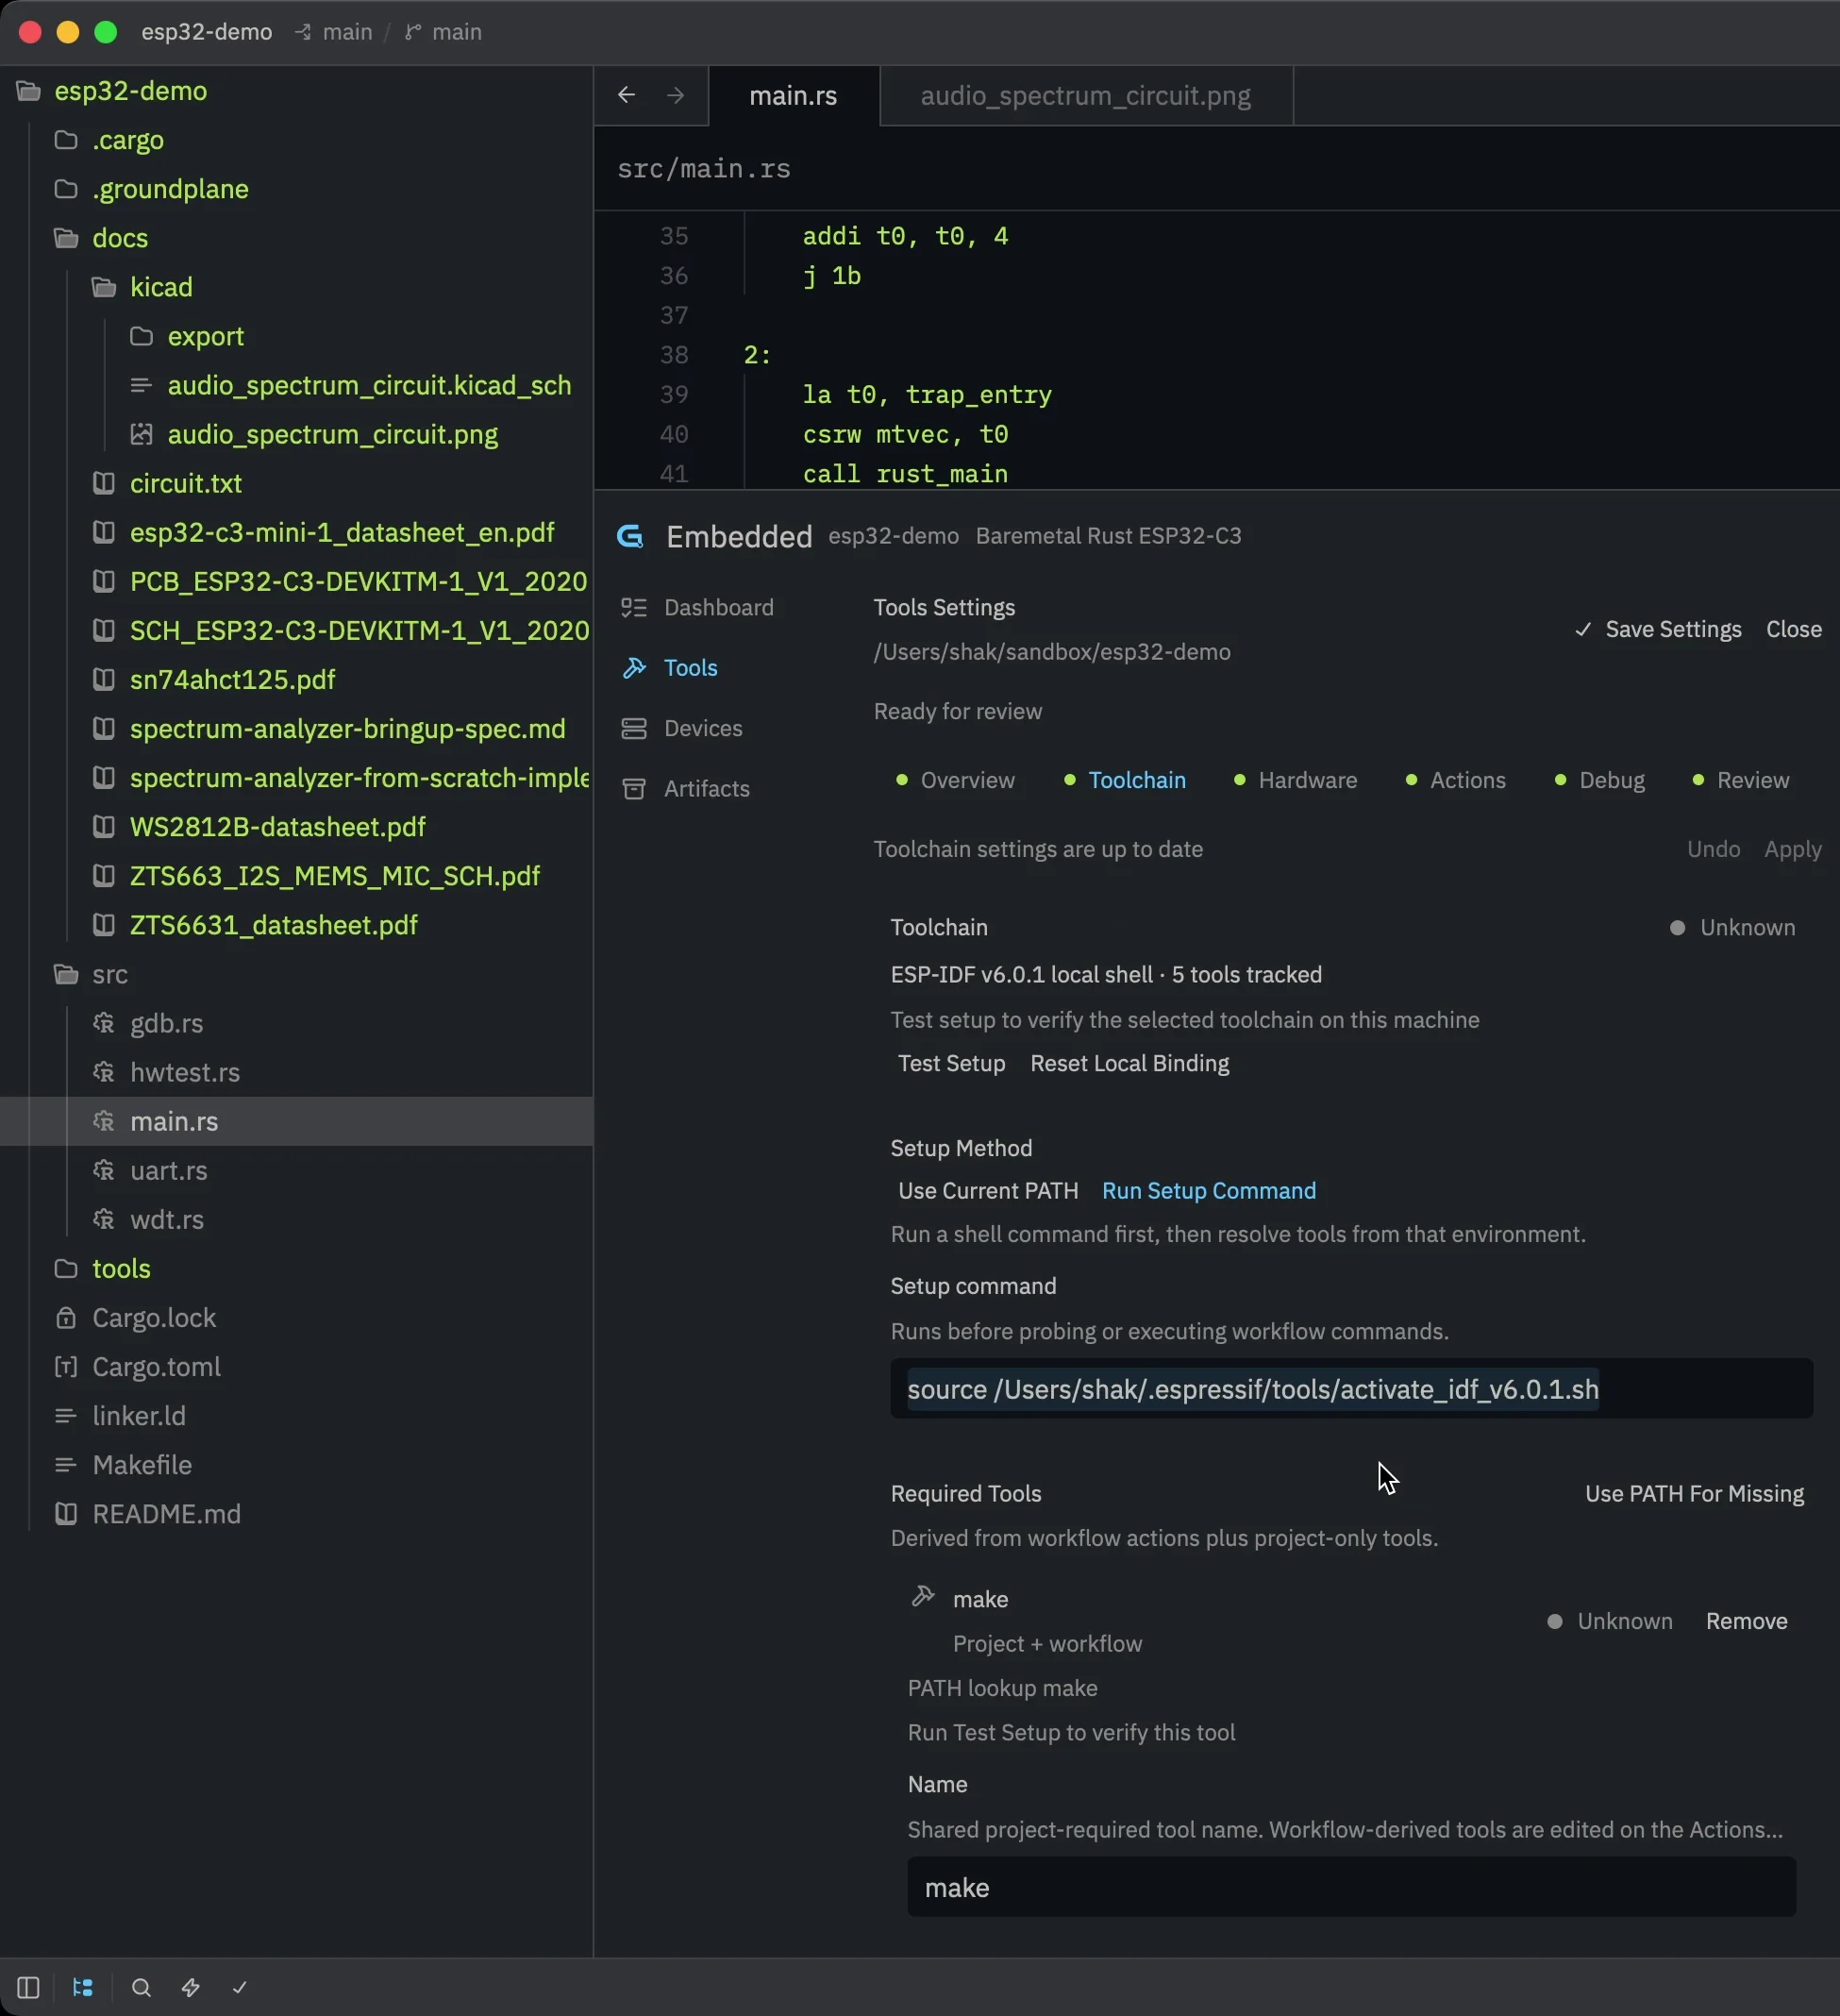Click the Undo button
Image resolution: width=1840 pixels, height=2016 pixels.
tap(1713, 849)
